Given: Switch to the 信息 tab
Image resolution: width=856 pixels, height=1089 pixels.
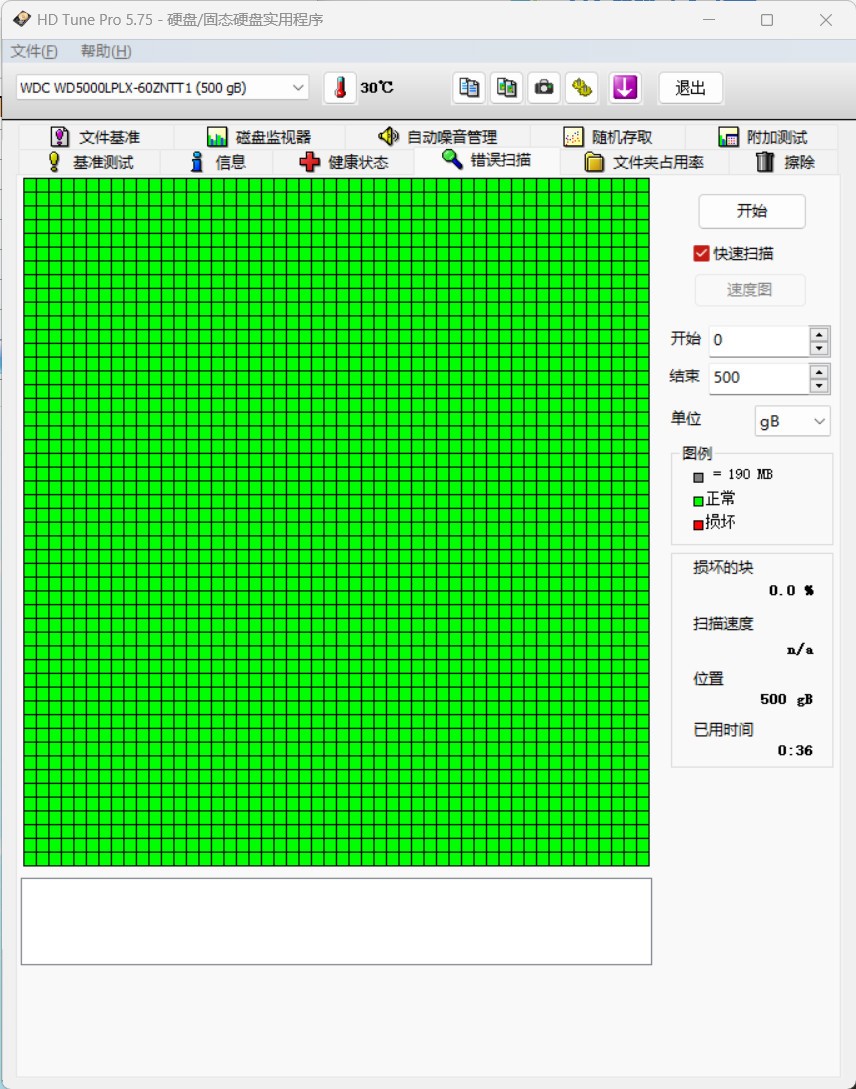Looking at the screenshot, I should (x=217, y=162).
